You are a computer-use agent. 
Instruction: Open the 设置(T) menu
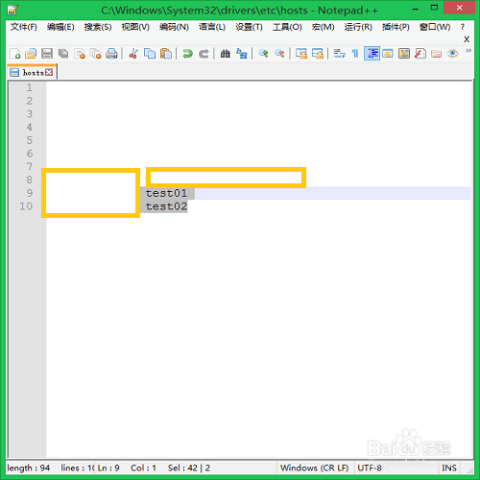click(x=249, y=27)
